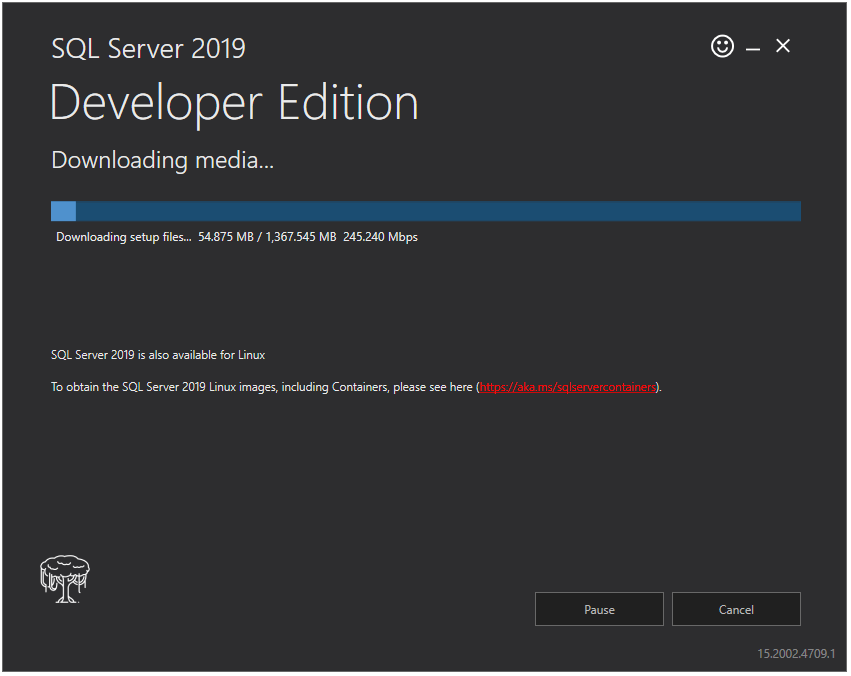The width and height of the screenshot is (851, 676).
Task: Cancel the download
Action: [735, 609]
